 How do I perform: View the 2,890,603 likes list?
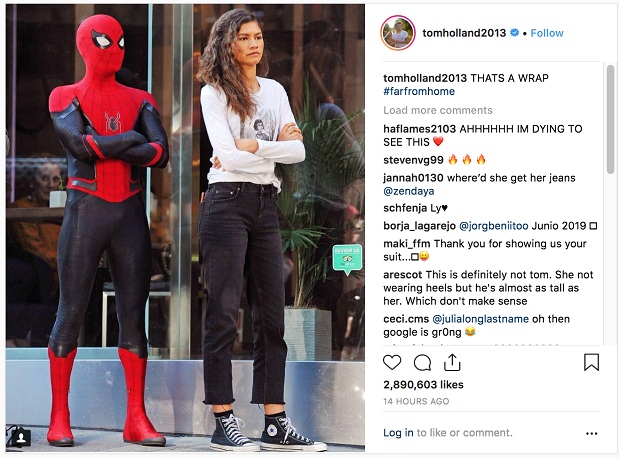tap(423, 384)
